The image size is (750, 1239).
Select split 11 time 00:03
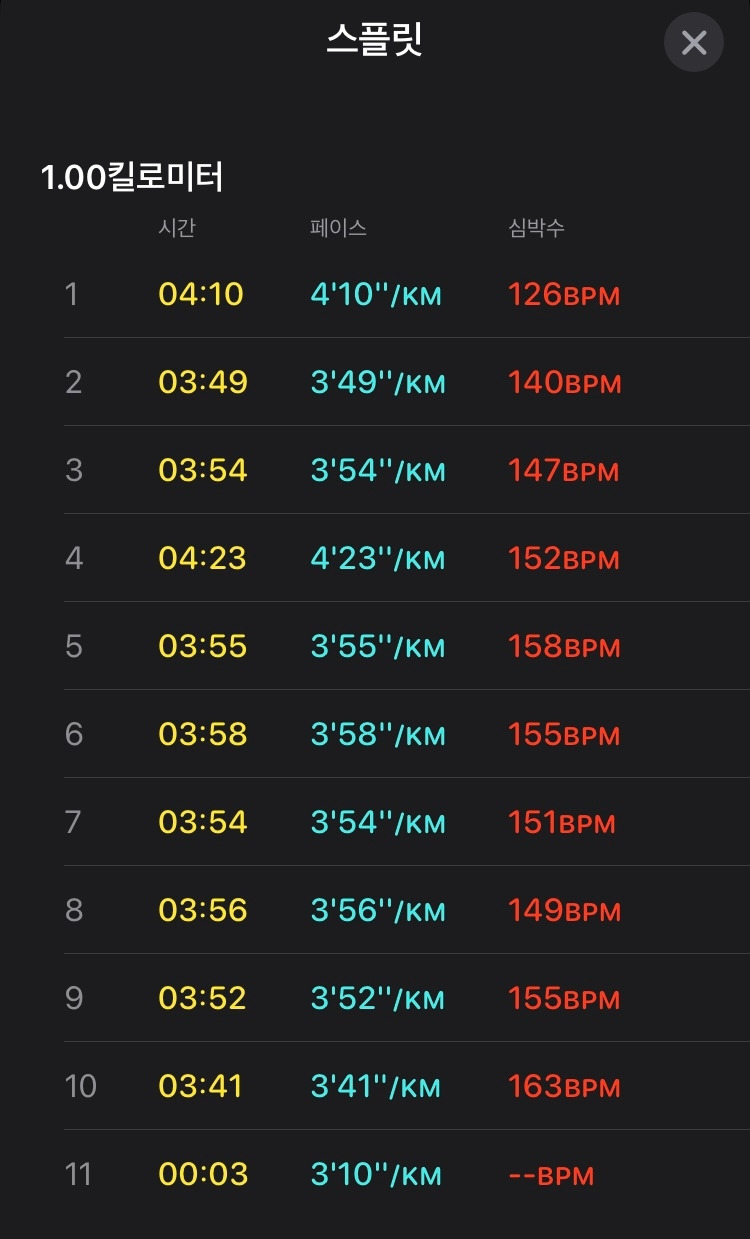(x=202, y=1175)
